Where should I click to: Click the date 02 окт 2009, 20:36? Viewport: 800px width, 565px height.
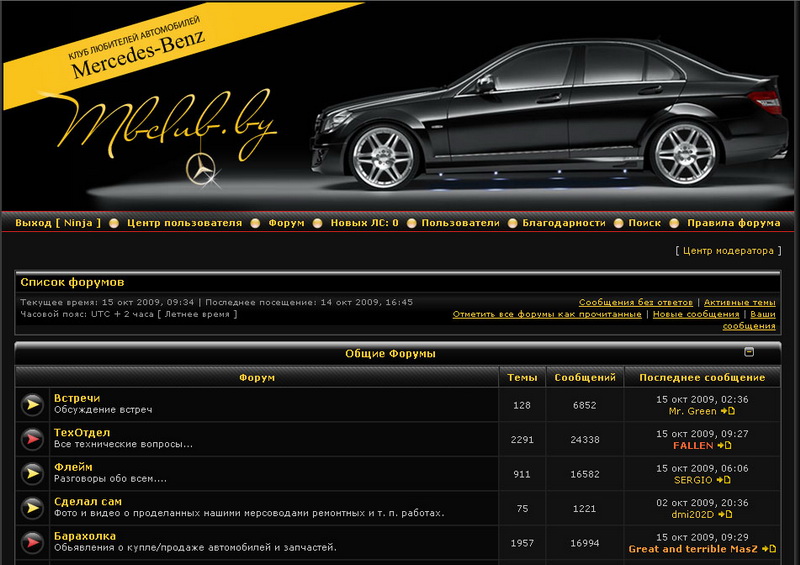pyautogui.click(x=702, y=503)
